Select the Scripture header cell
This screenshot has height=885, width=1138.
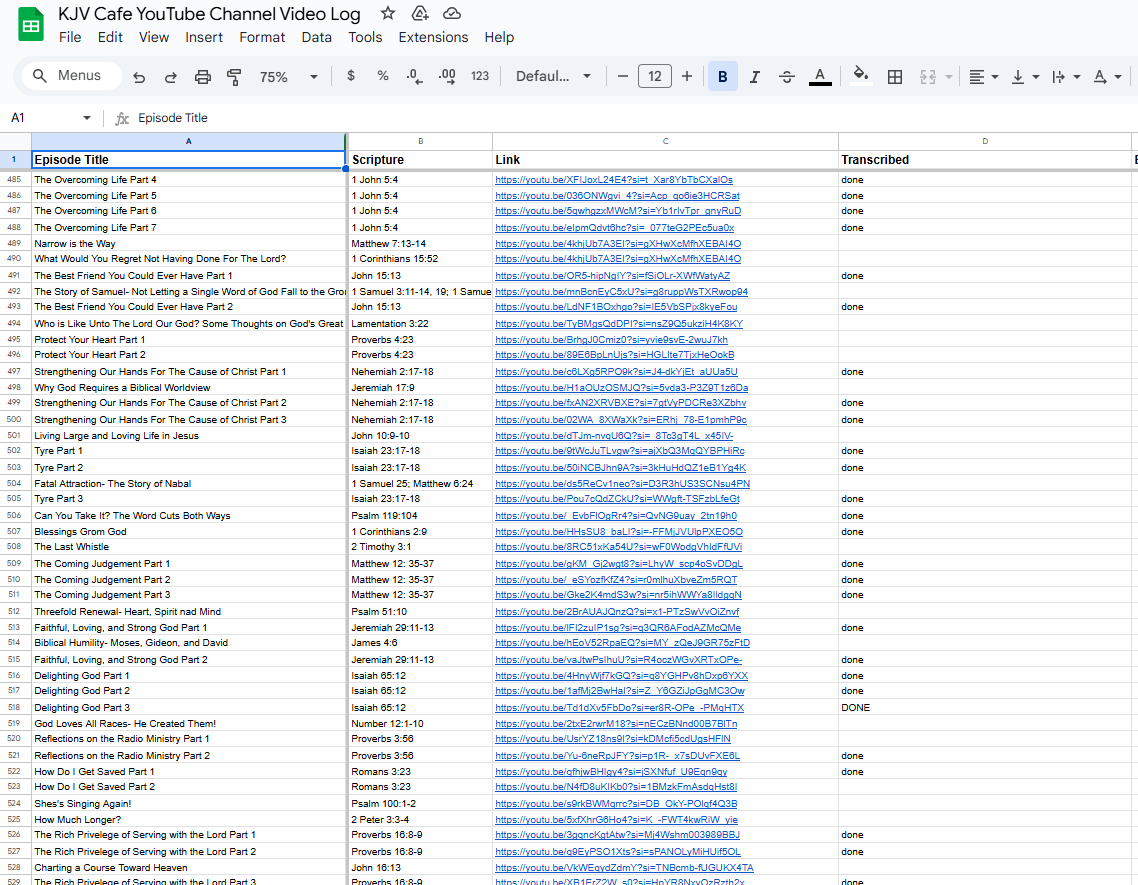point(420,160)
